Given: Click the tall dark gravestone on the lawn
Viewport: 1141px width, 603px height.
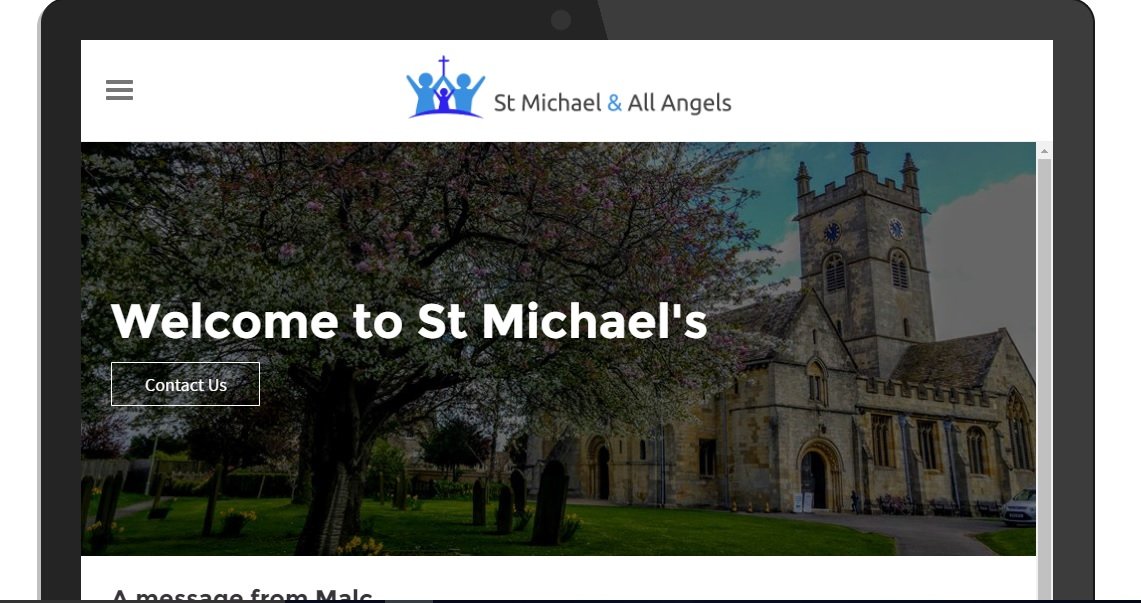Looking at the screenshot, I should point(549,502).
